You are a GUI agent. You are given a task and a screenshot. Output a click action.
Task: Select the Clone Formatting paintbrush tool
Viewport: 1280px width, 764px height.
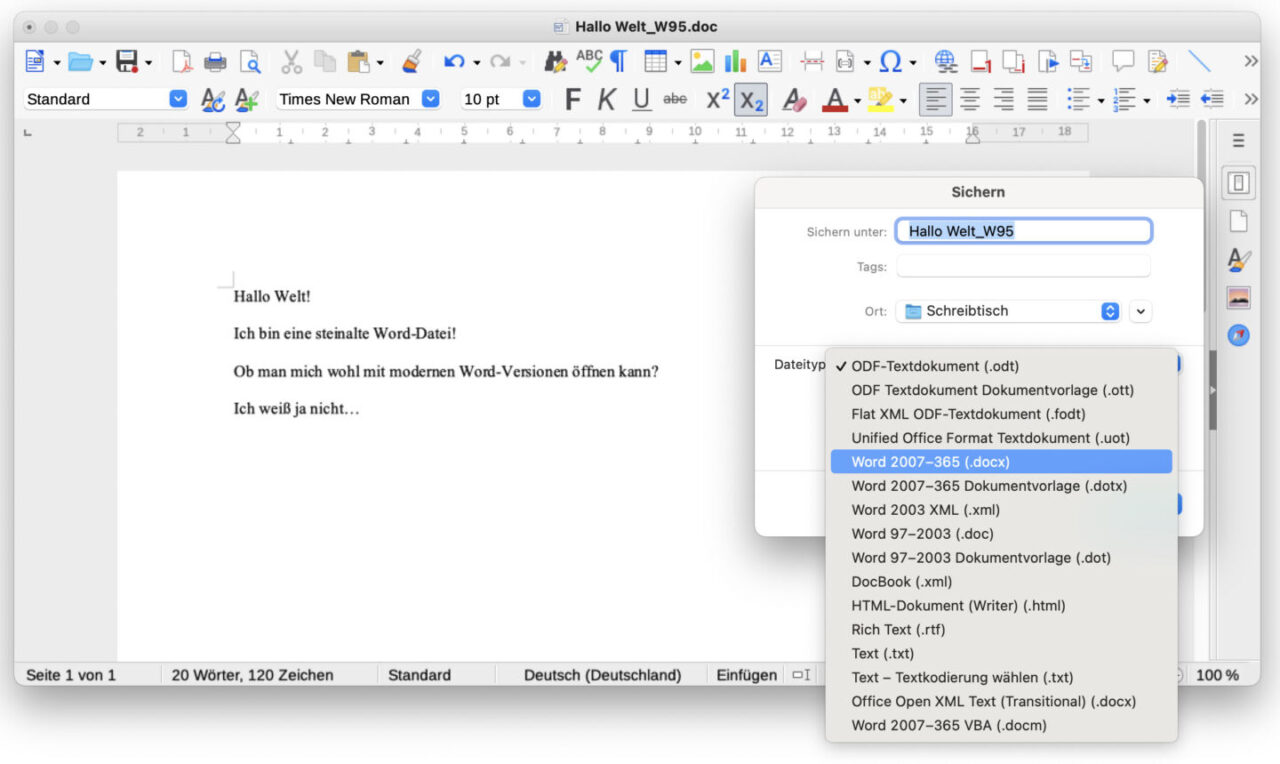pyautogui.click(x=415, y=61)
